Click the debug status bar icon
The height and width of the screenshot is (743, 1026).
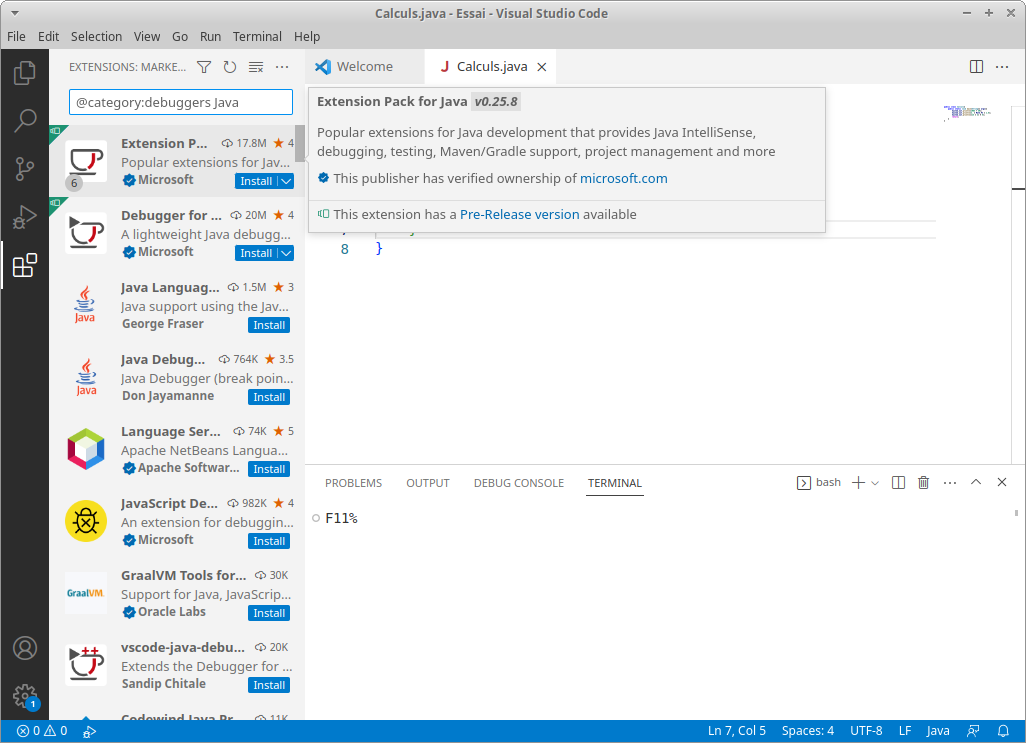click(90, 731)
